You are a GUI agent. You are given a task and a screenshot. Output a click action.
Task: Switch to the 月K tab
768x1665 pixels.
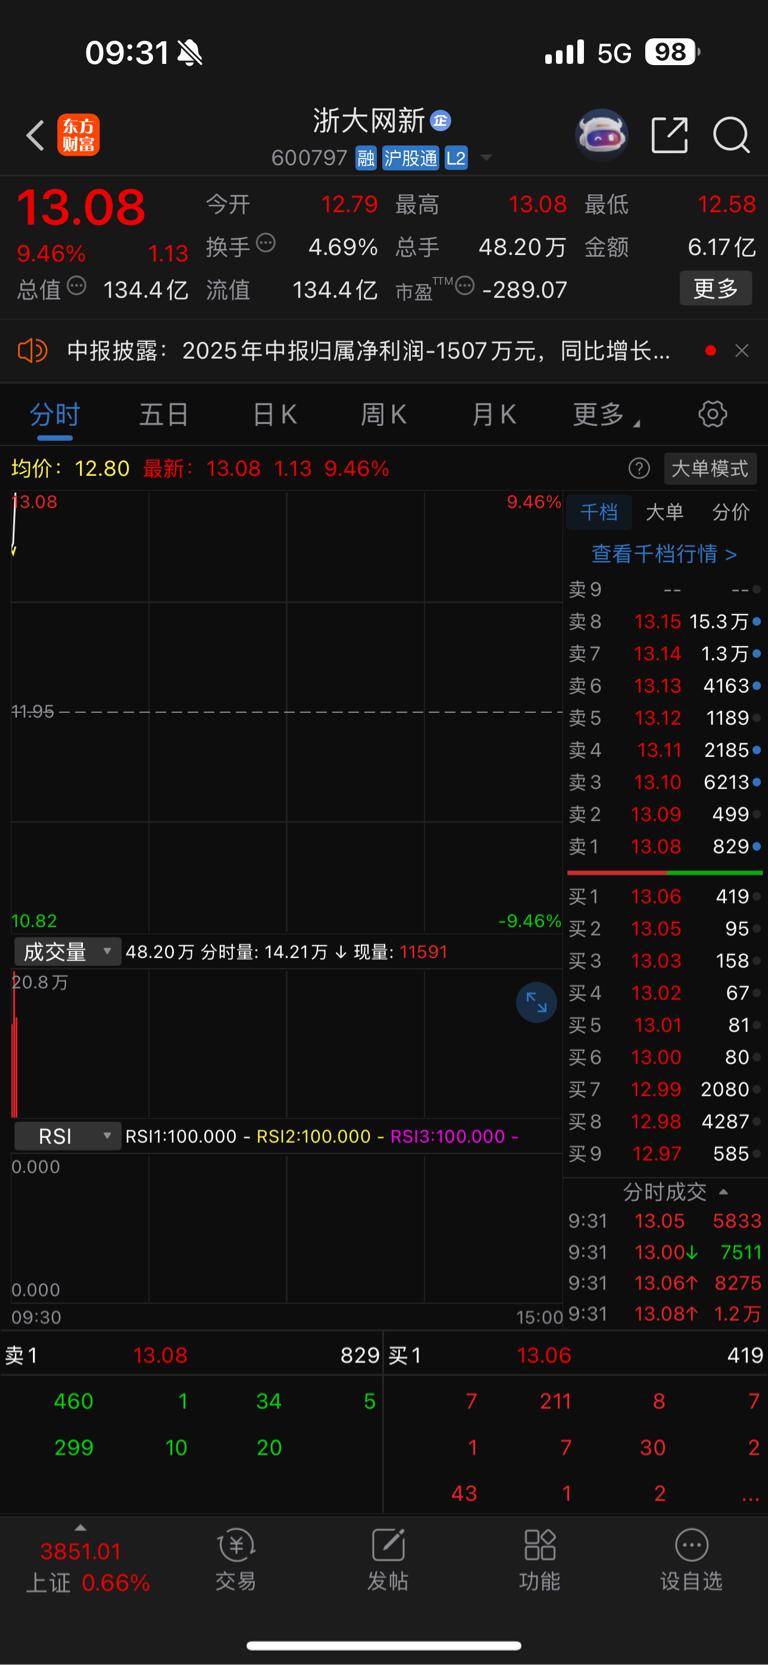[493, 414]
